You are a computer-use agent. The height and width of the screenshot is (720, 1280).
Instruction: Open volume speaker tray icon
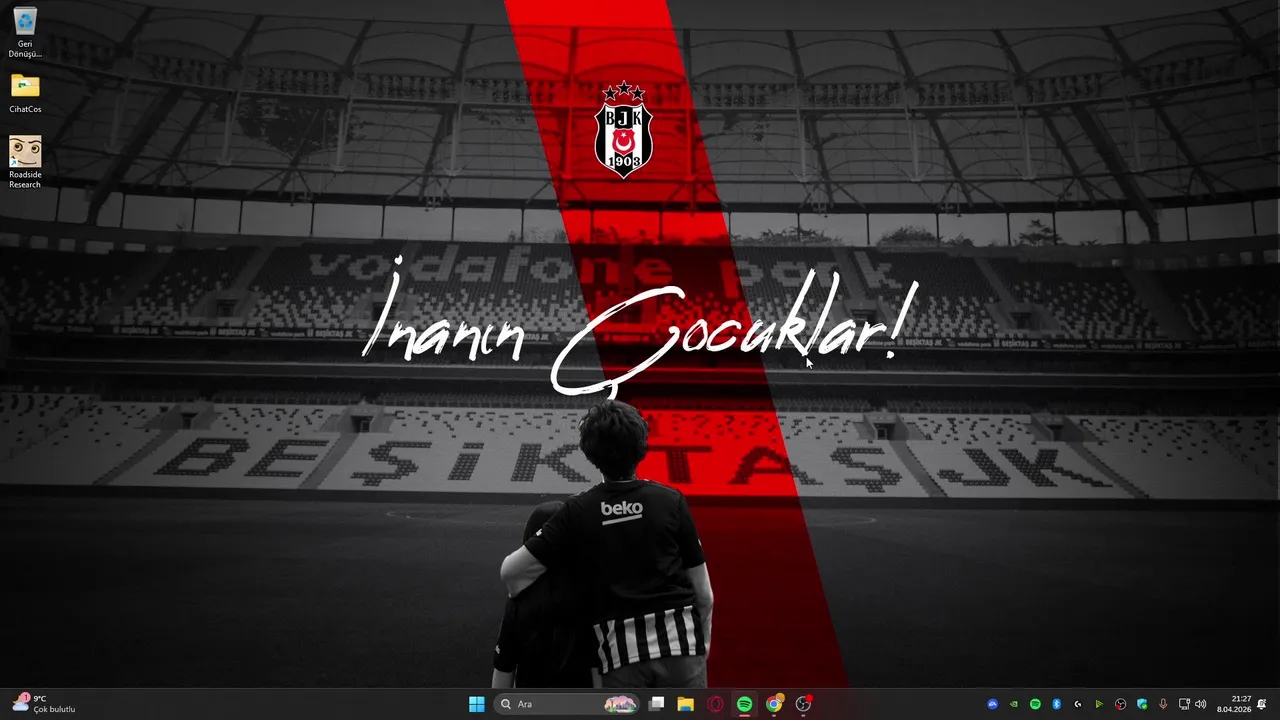tap(1201, 704)
